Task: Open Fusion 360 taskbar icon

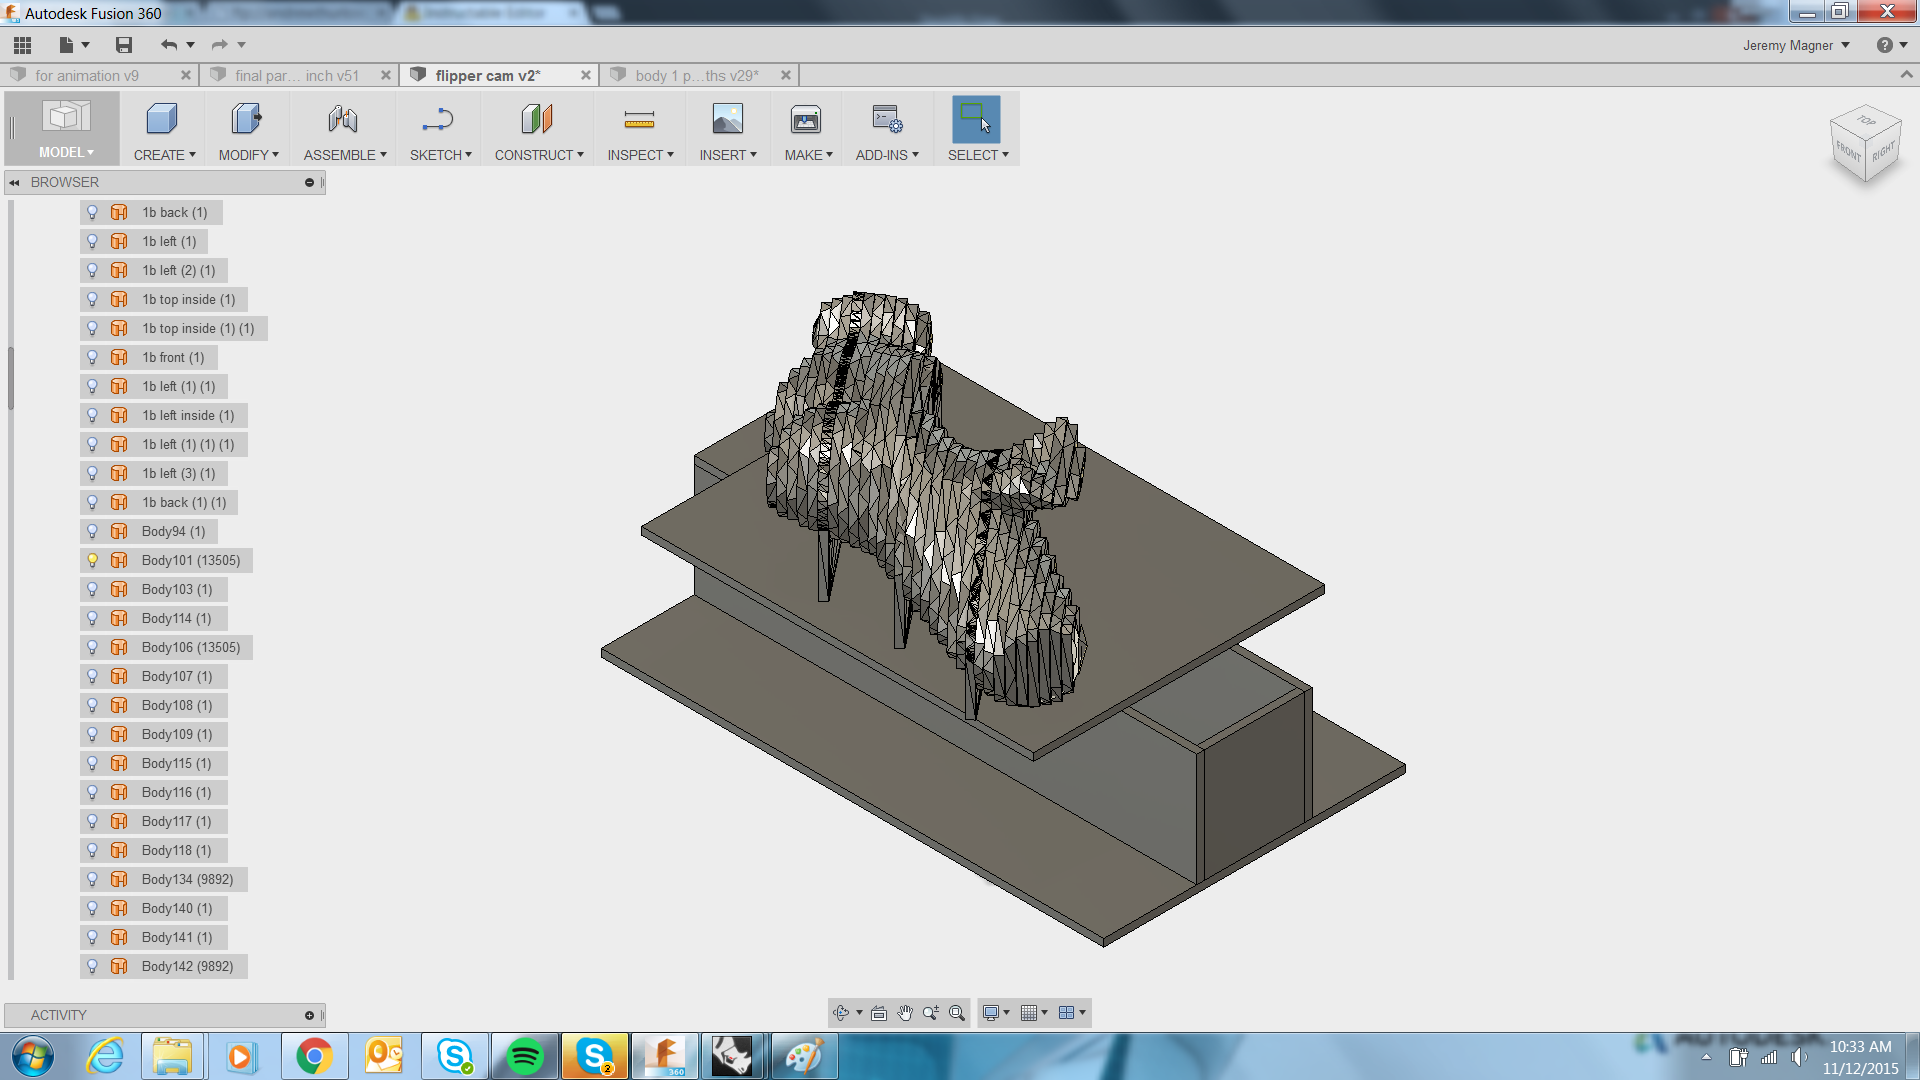Action: pos(664,1057)
